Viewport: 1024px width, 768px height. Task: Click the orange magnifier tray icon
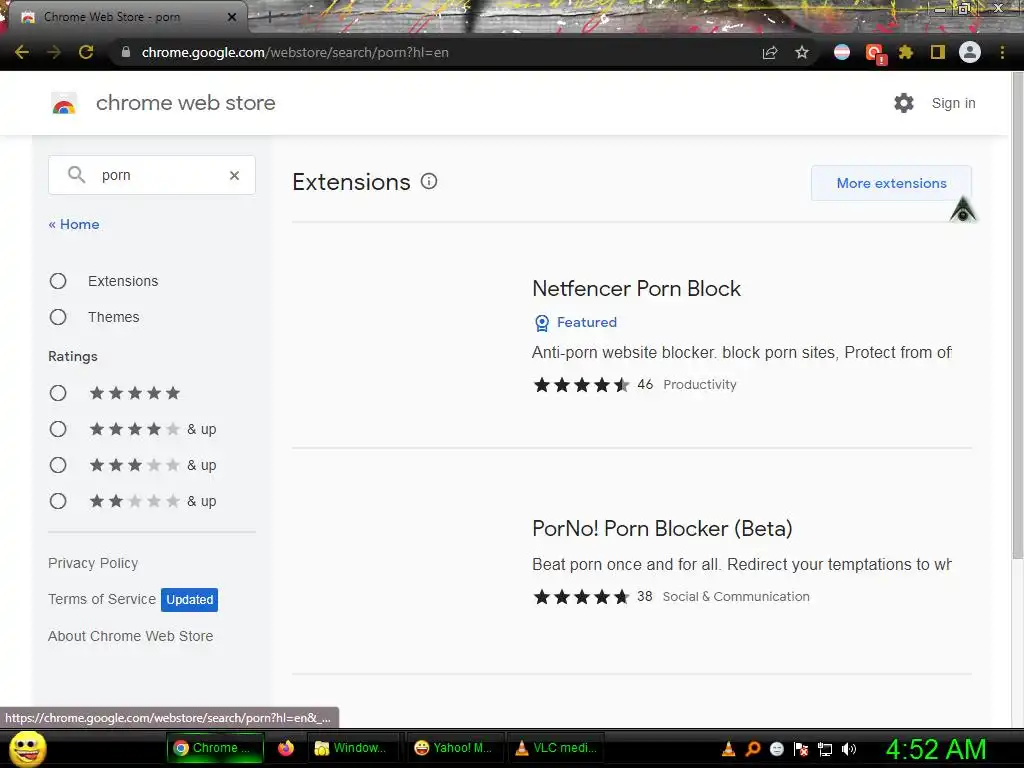(752, 749)
